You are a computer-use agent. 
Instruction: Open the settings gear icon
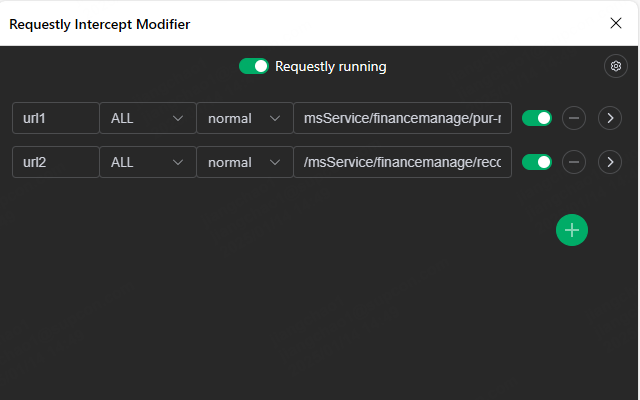click(616, 66)
